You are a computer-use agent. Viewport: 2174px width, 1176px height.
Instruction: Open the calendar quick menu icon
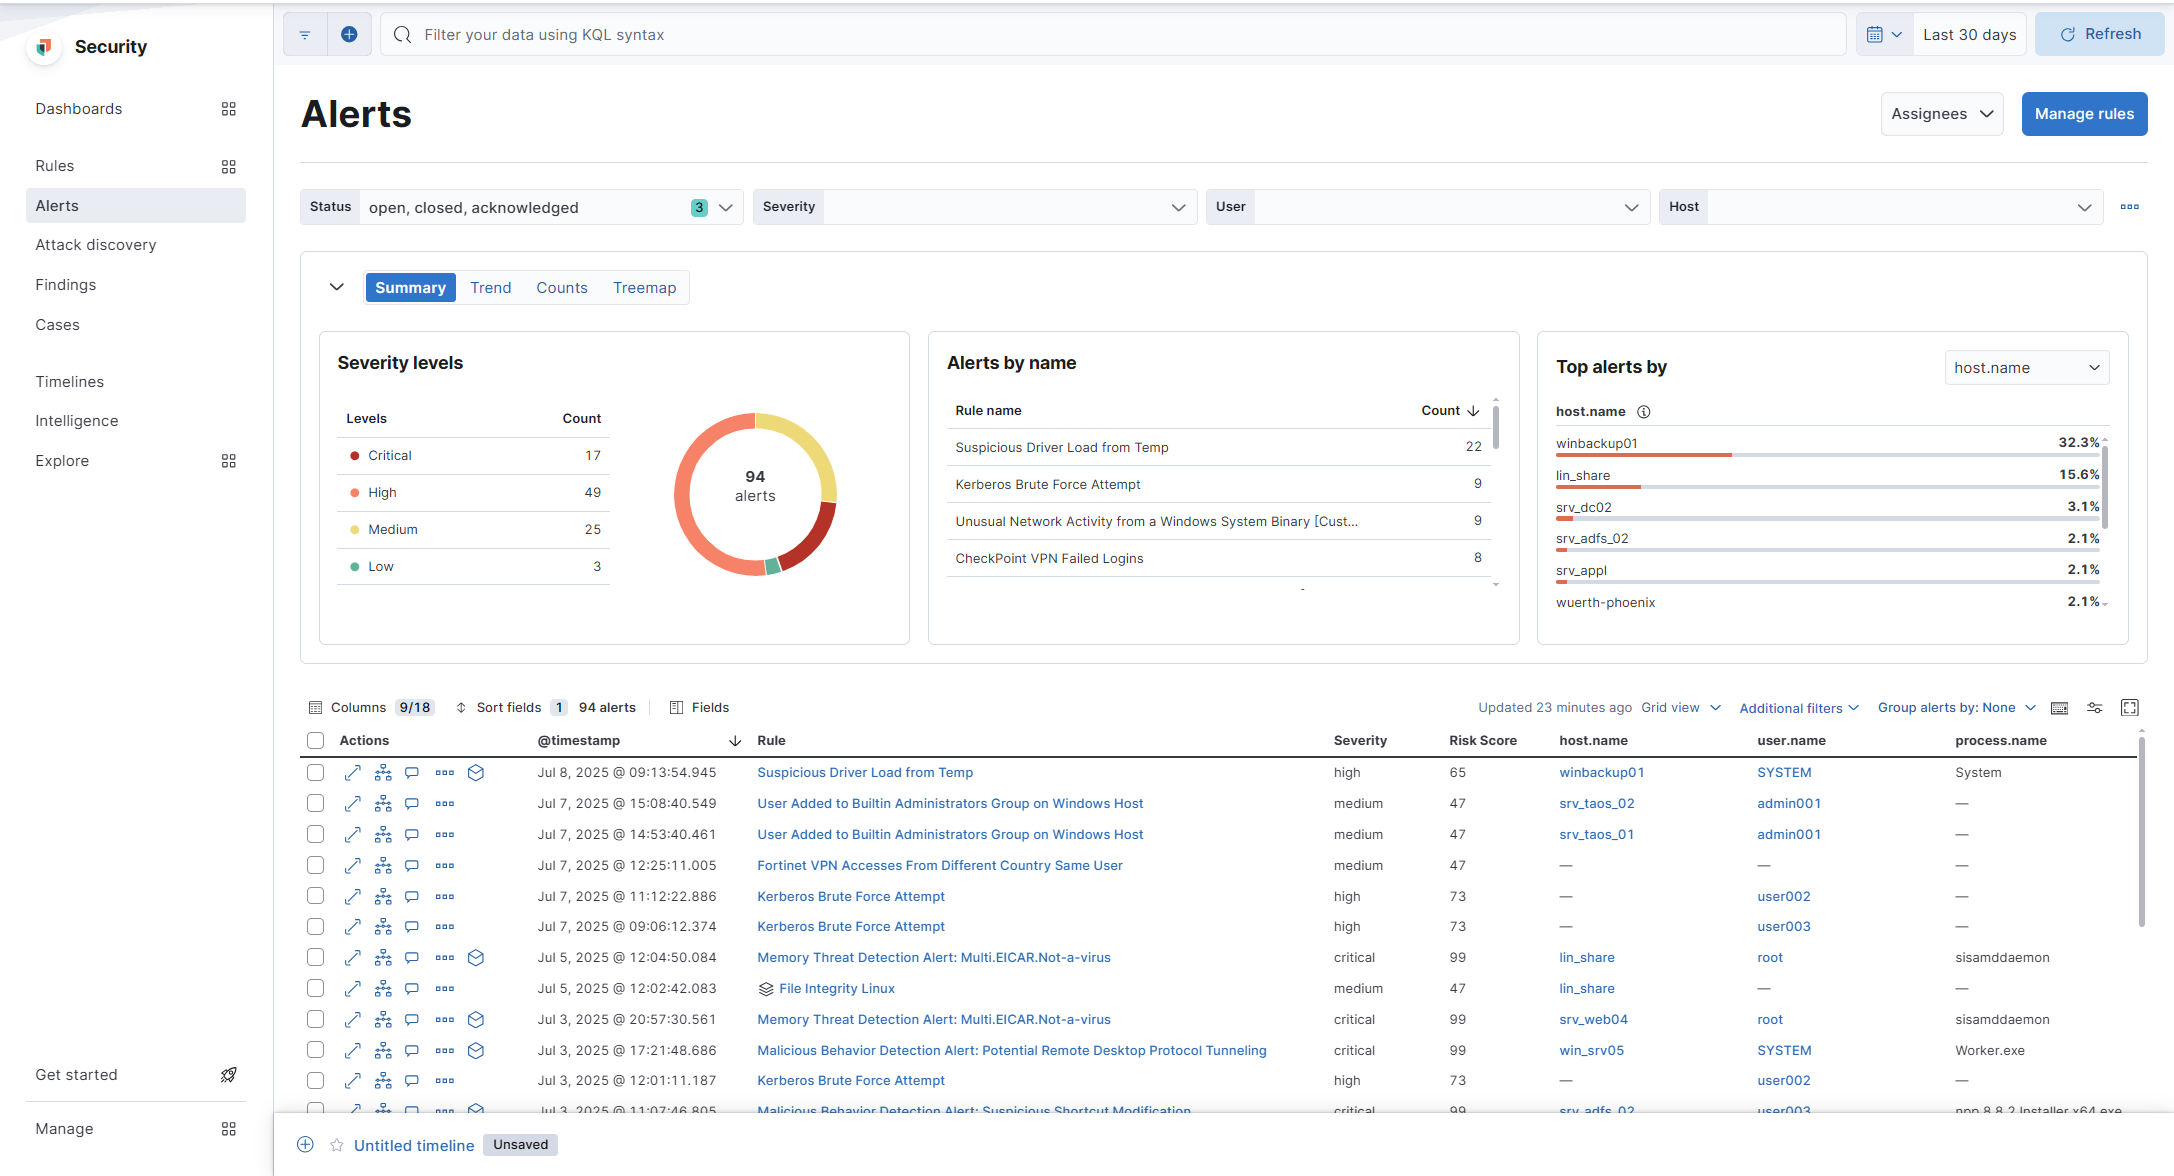coord(1883,34)
